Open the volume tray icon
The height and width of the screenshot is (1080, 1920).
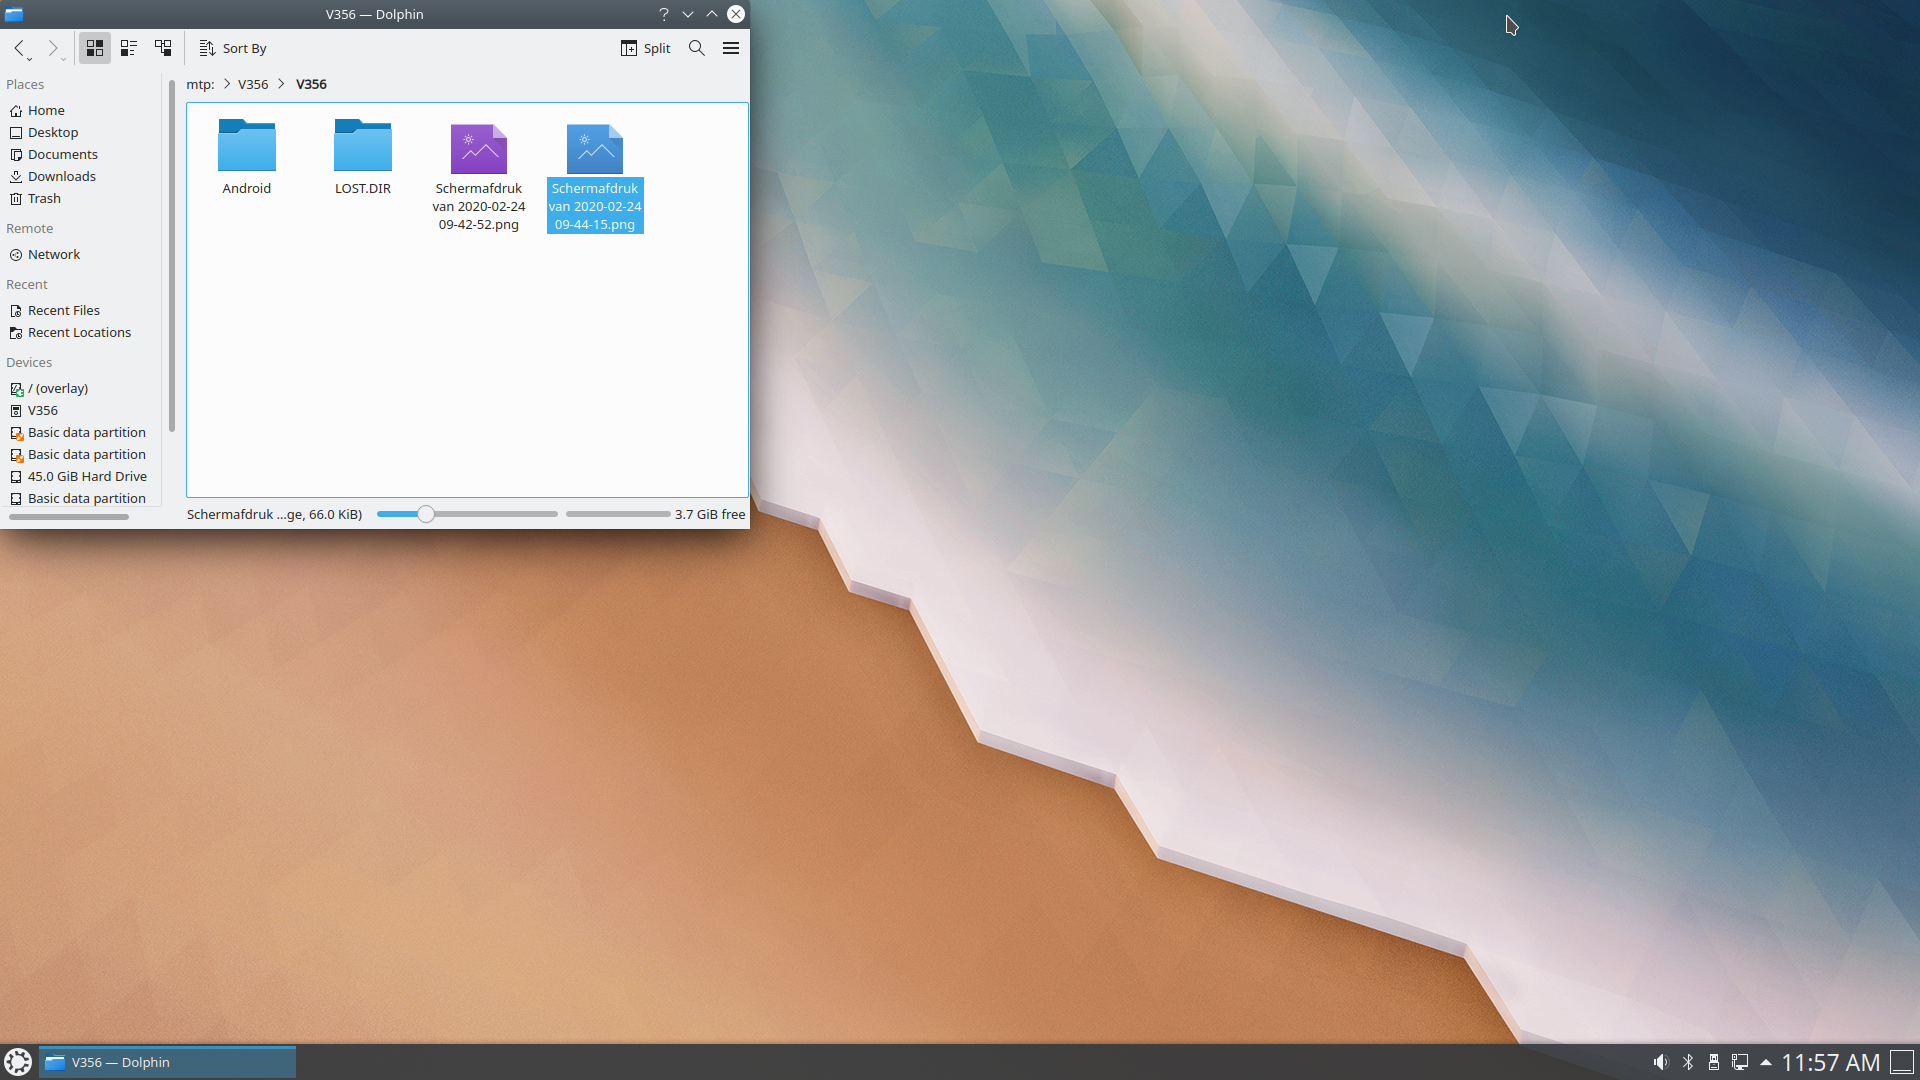(x=1661, y=1062)
